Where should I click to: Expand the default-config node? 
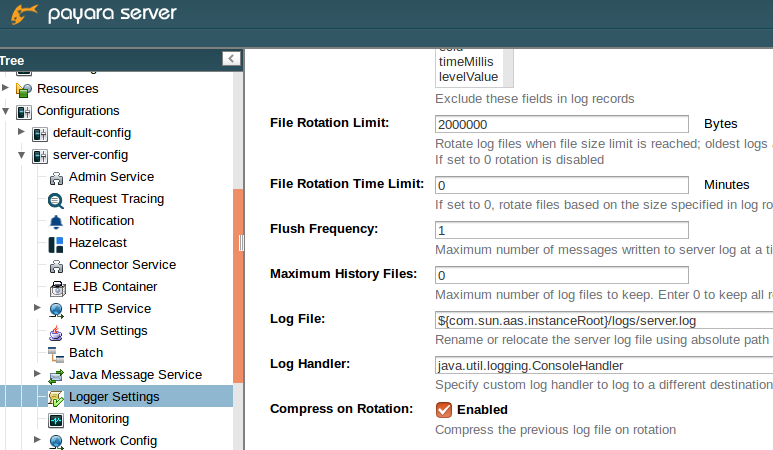(21, 132)
